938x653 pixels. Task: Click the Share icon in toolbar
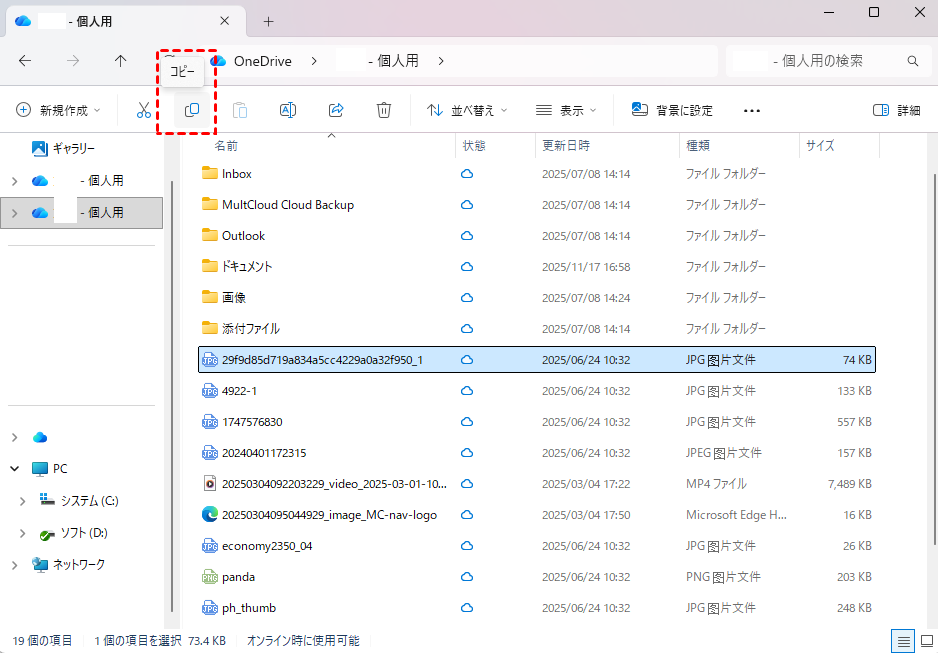click(x=336, y=110)
